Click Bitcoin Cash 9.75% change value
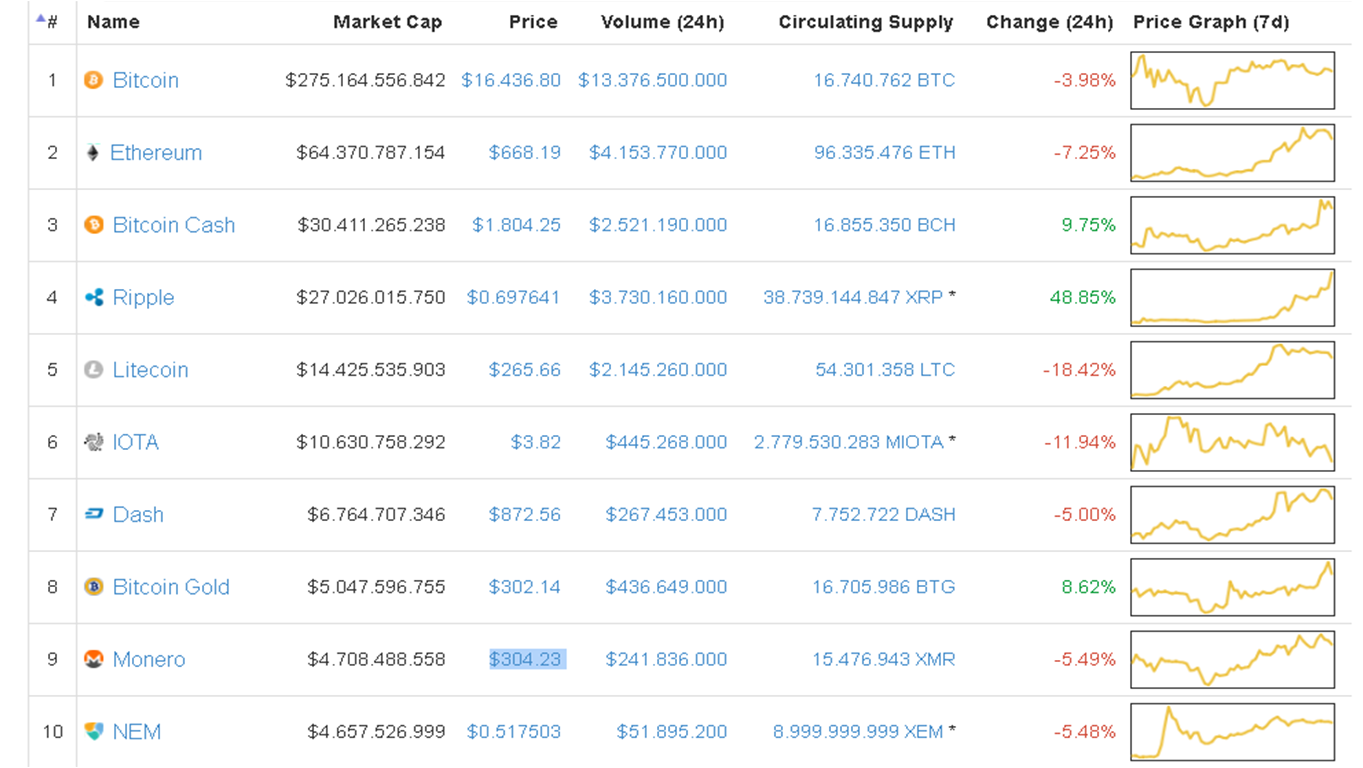Screen dimensions: 1363x768 pyautogui.click(x=1089, y=225)
